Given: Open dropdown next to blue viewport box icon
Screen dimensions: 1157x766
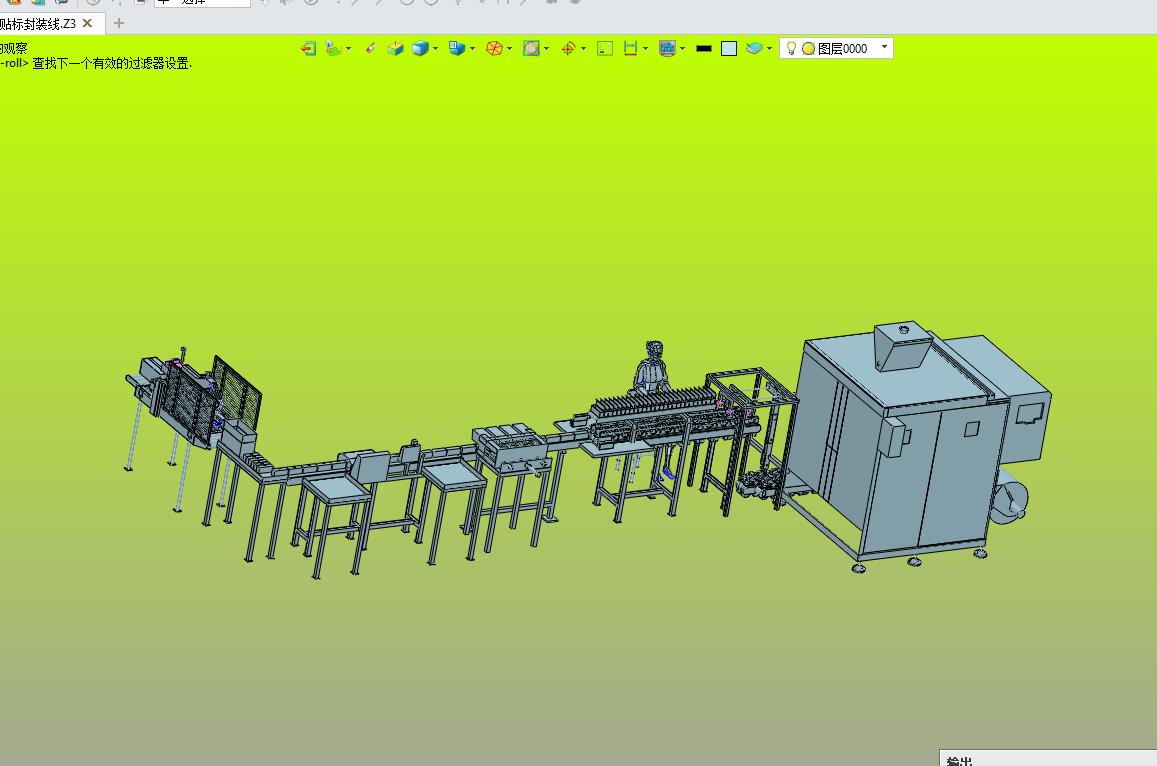Looking at the screenshot, I should tap(472, 49).
